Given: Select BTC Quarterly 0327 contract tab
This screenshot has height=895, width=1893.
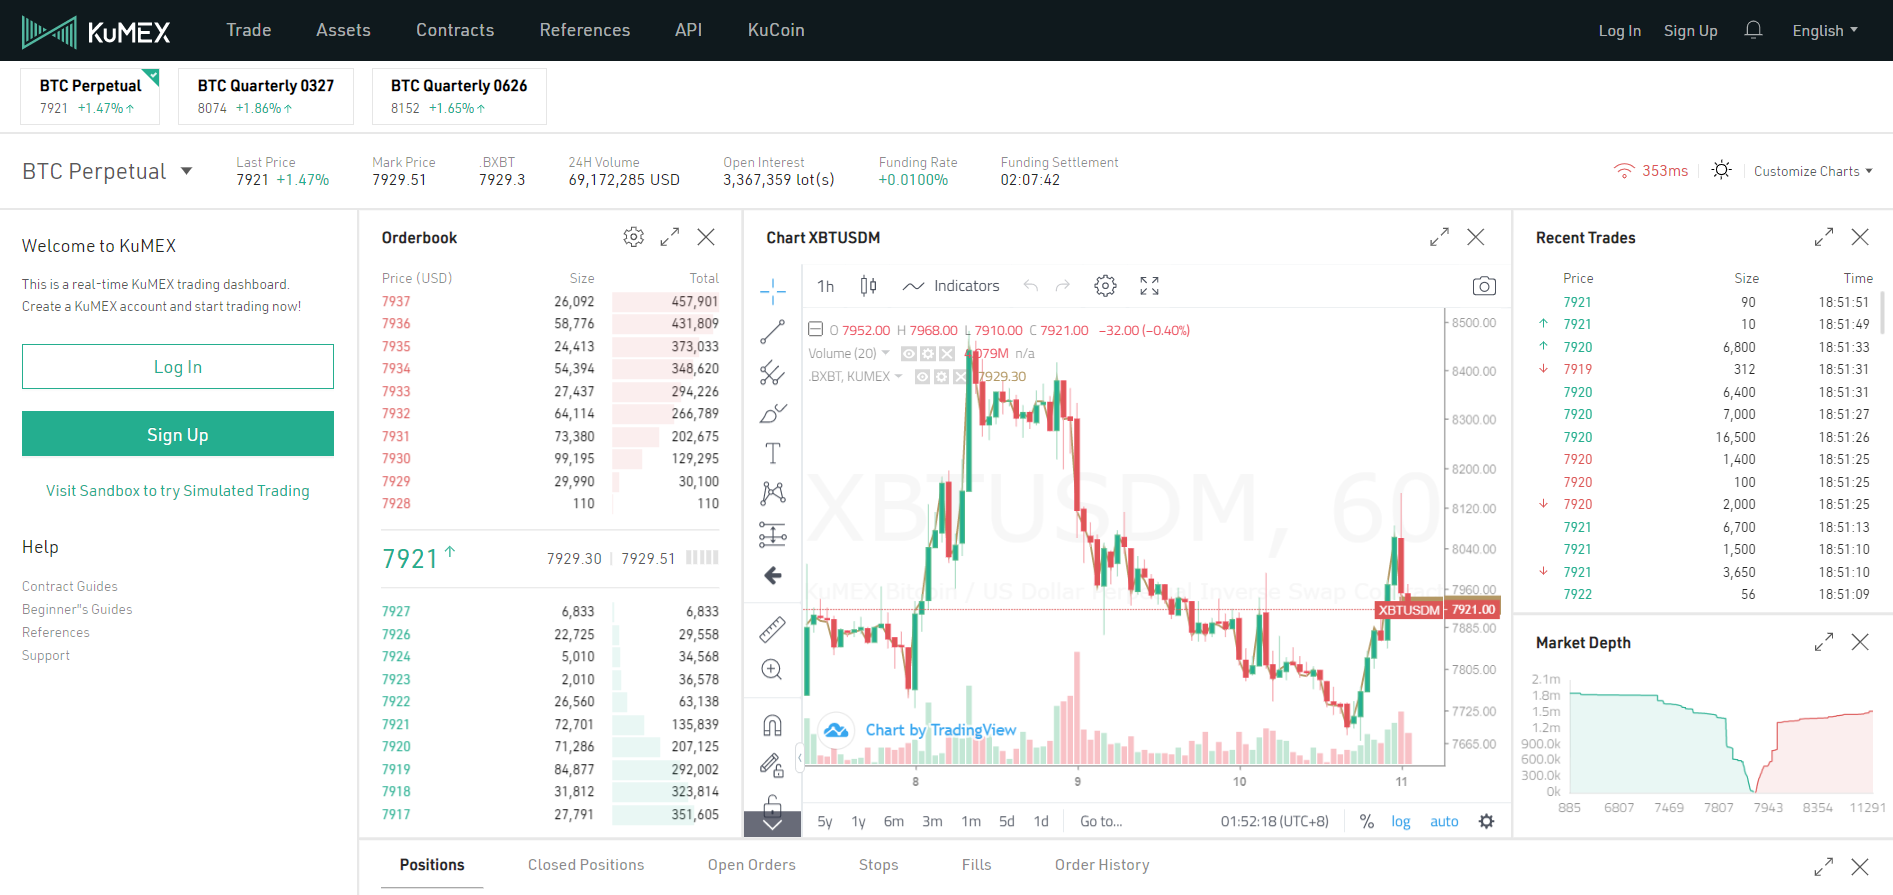Looking at the screenshot, I should 266,96.
